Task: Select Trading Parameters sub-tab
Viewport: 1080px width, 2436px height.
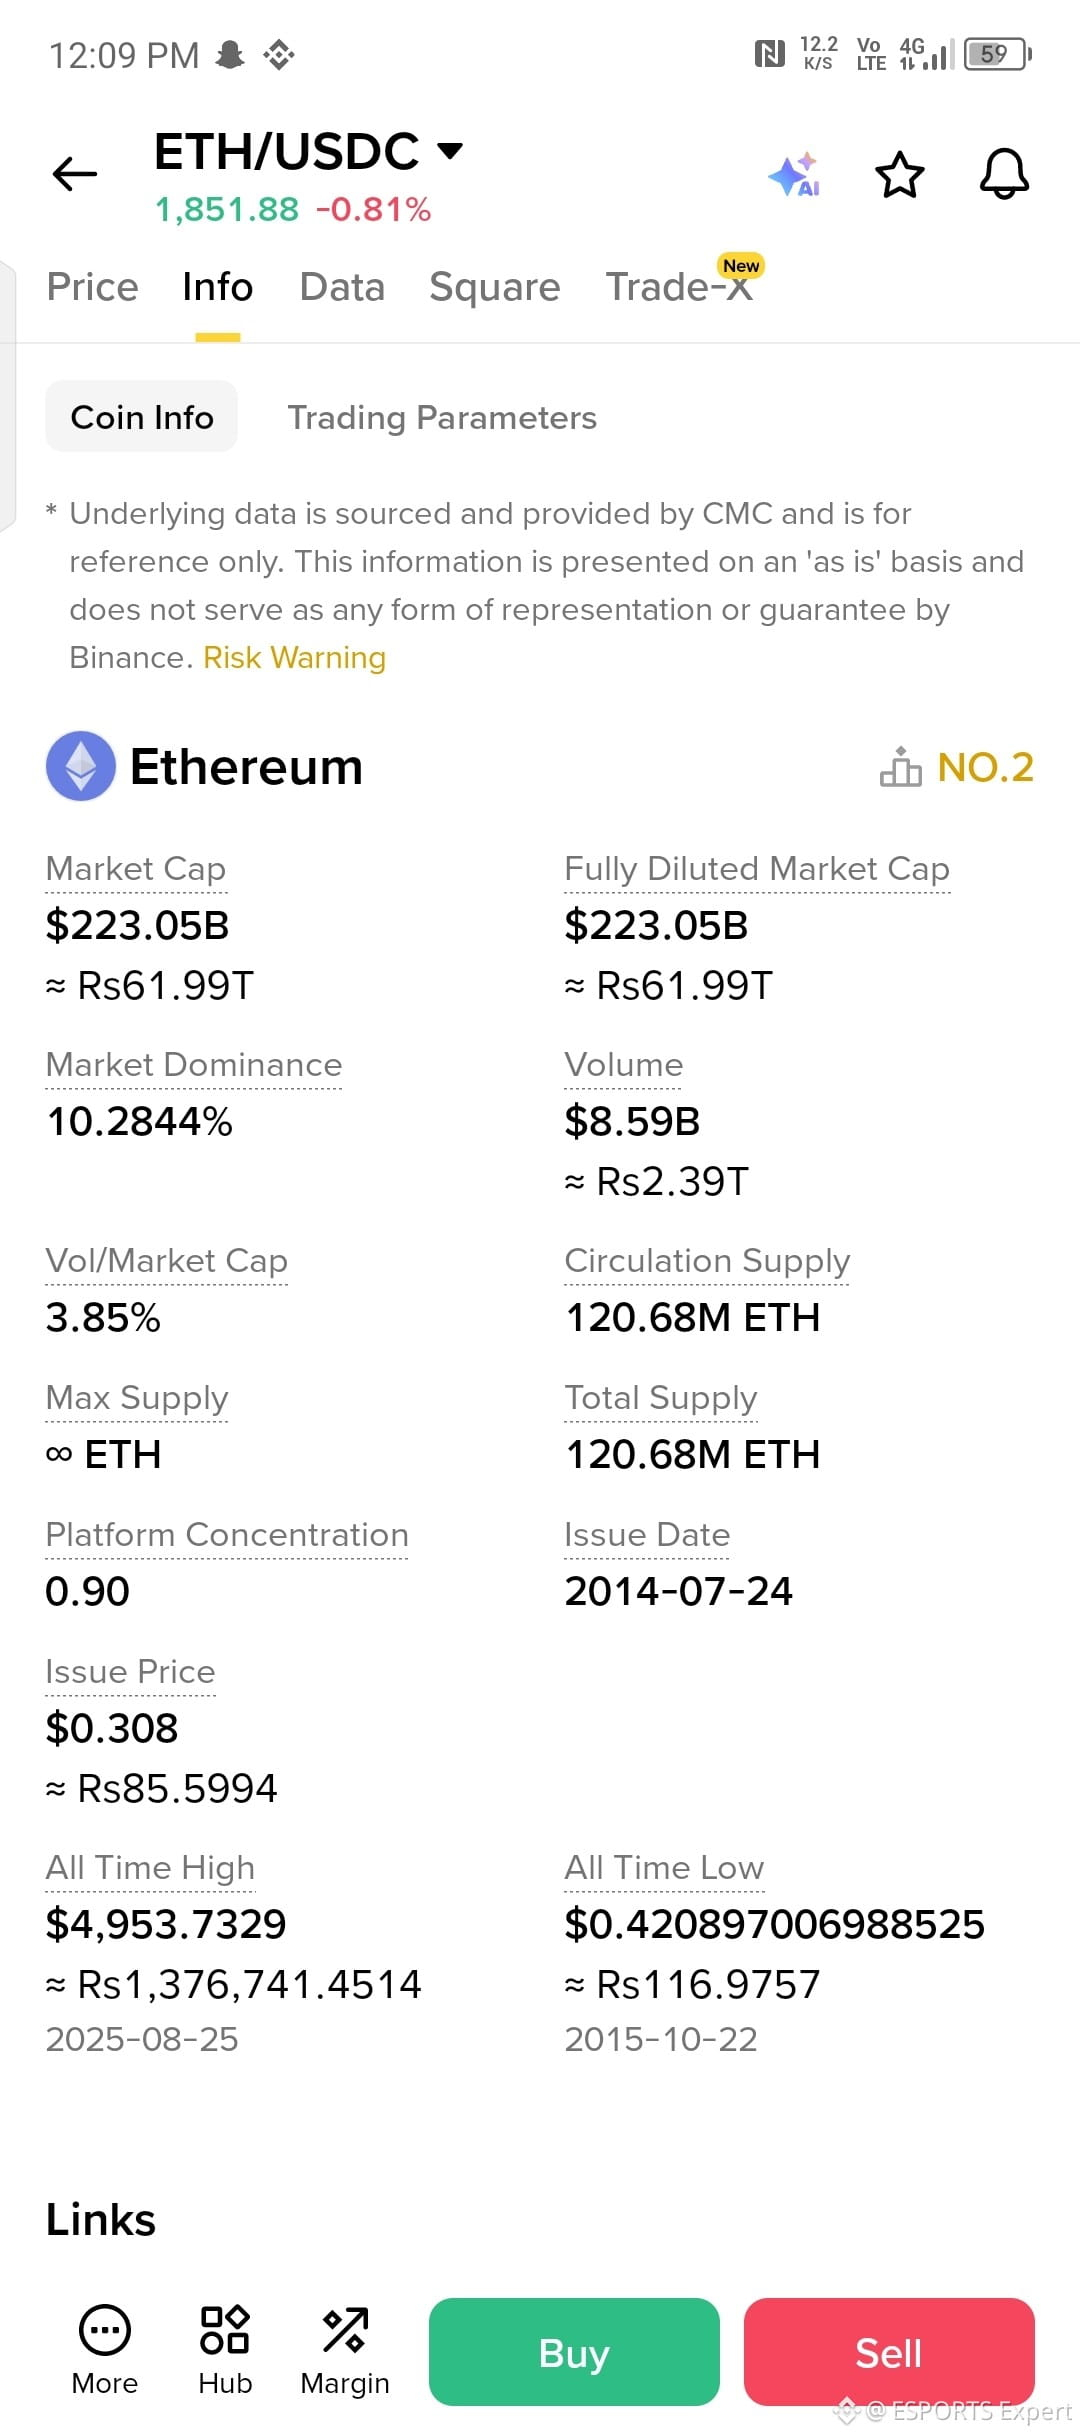Action: pos(442,417)
